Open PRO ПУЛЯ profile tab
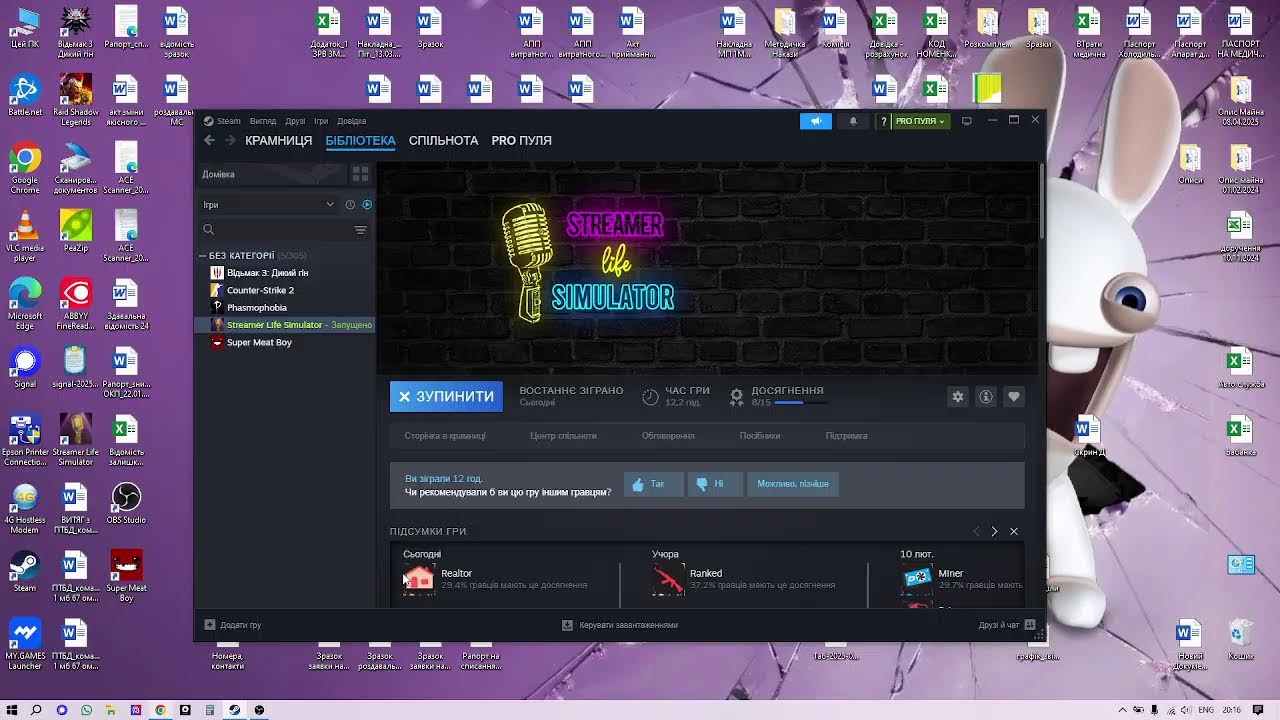Viewport: 1280px width, 720px height. (x=521, y=141)
